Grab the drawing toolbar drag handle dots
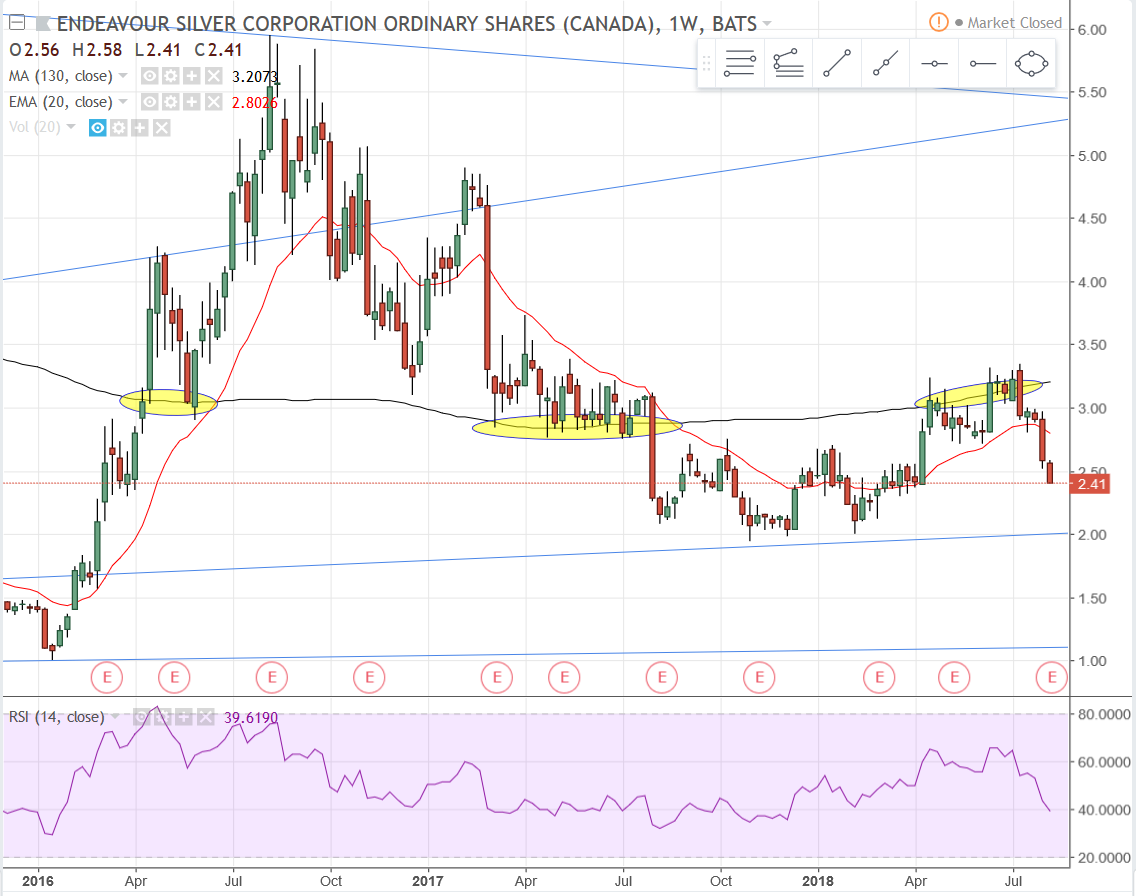This screenshot has width=1136, height=896. coord(706,64)
